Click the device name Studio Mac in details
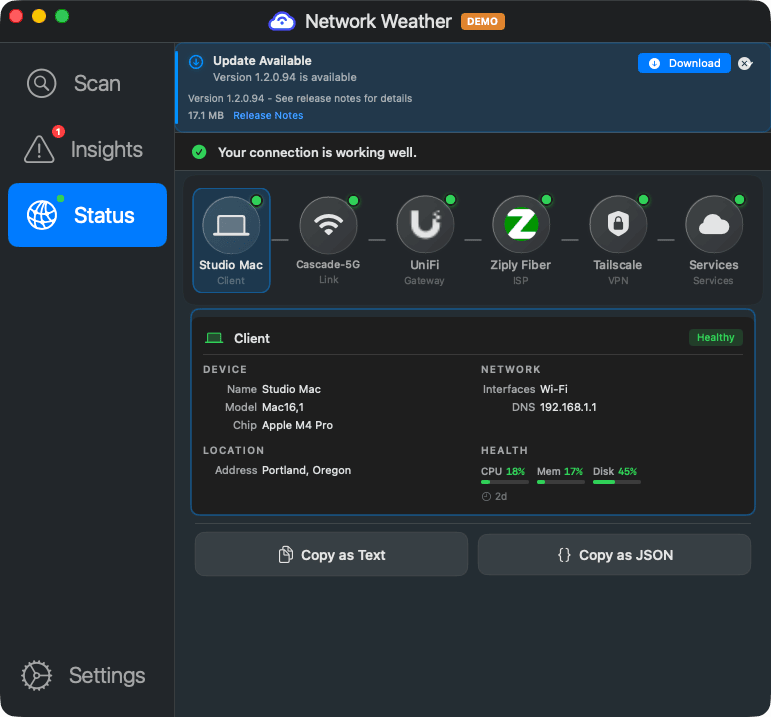This screenshot has height=717, width=771. pos(291,389)
